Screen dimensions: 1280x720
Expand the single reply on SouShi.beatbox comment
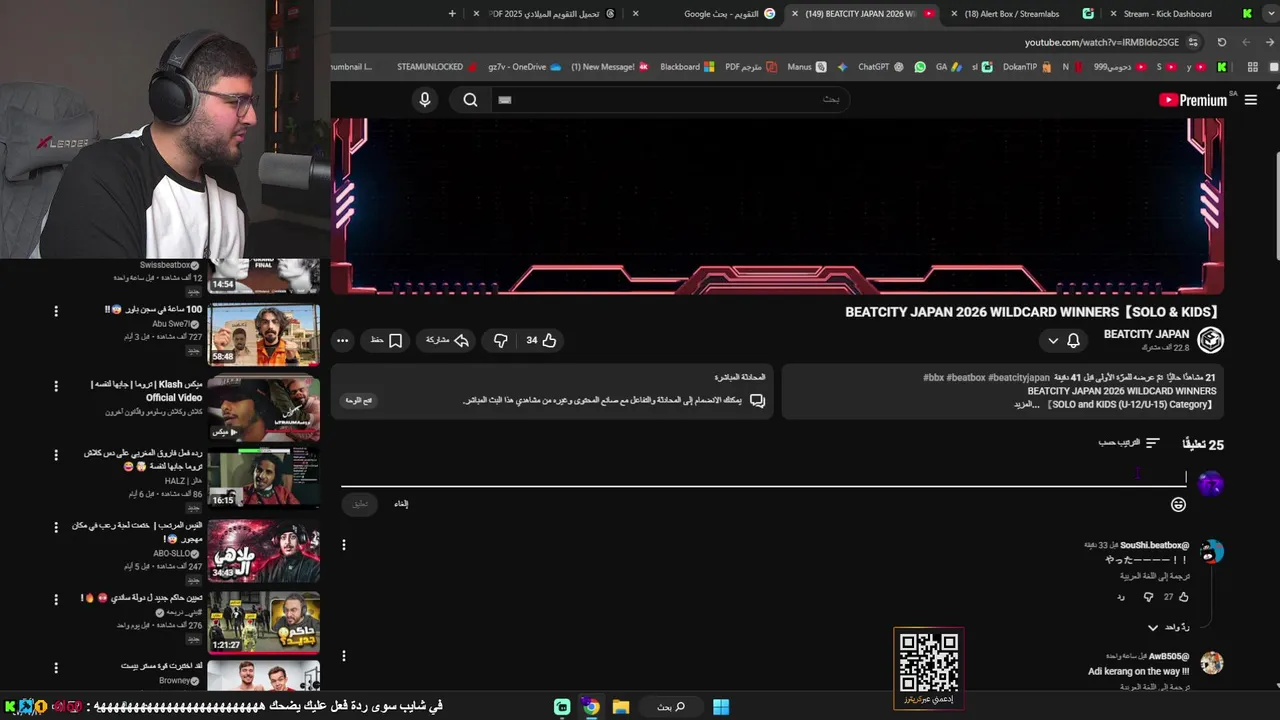[1170, 627]
